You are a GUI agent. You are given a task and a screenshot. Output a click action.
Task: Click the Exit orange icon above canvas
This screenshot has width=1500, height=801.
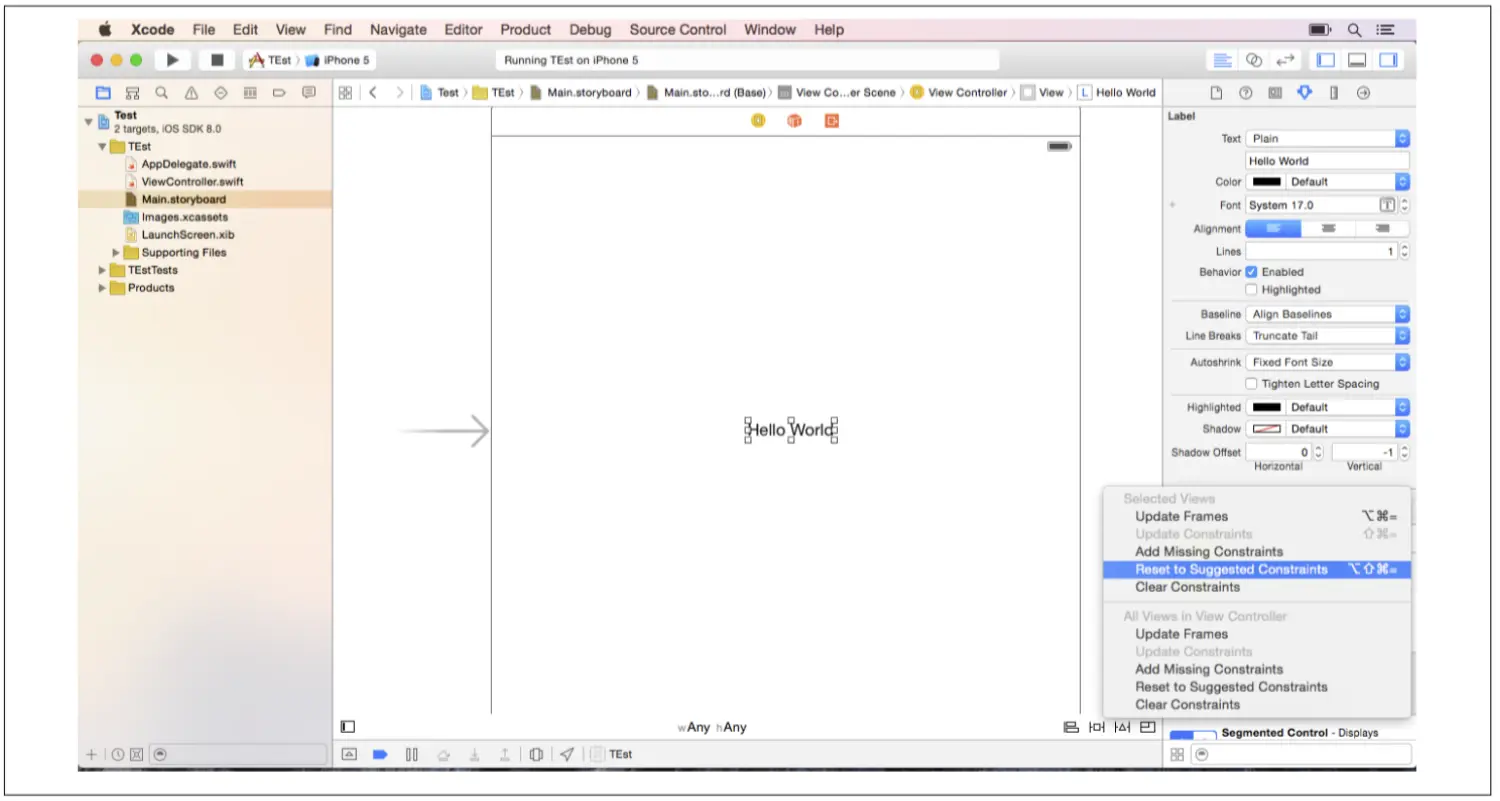(831, 120)
